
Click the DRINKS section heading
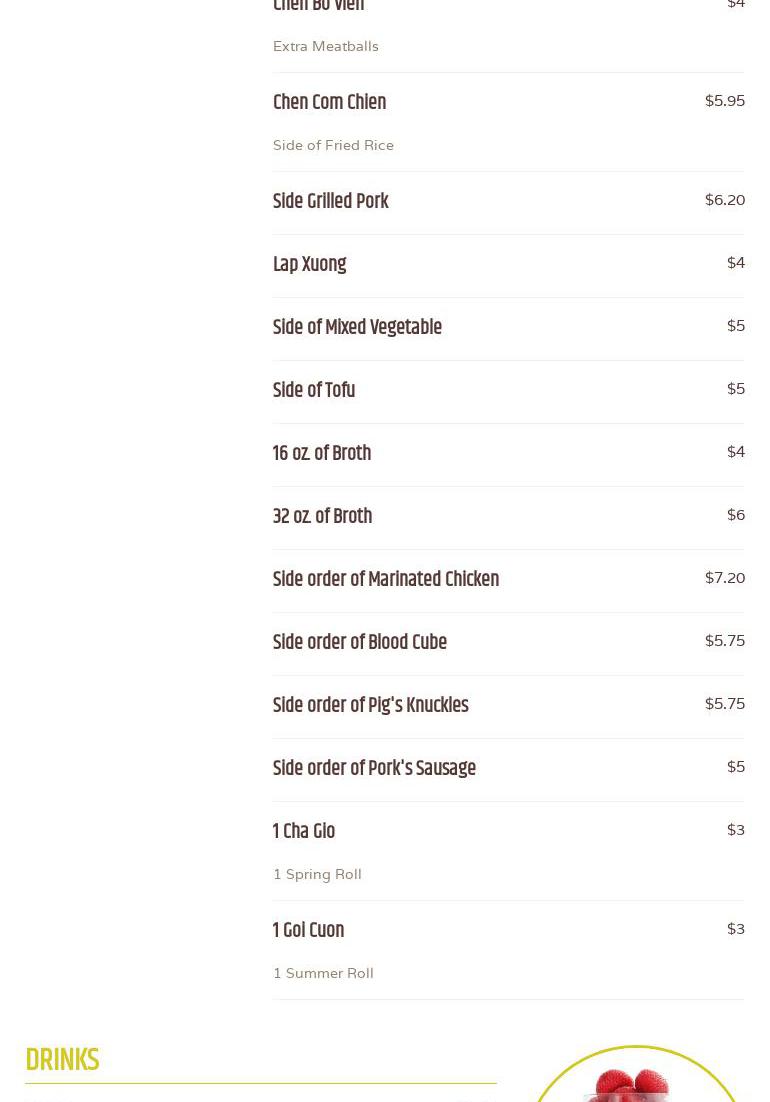(62, 1060)
